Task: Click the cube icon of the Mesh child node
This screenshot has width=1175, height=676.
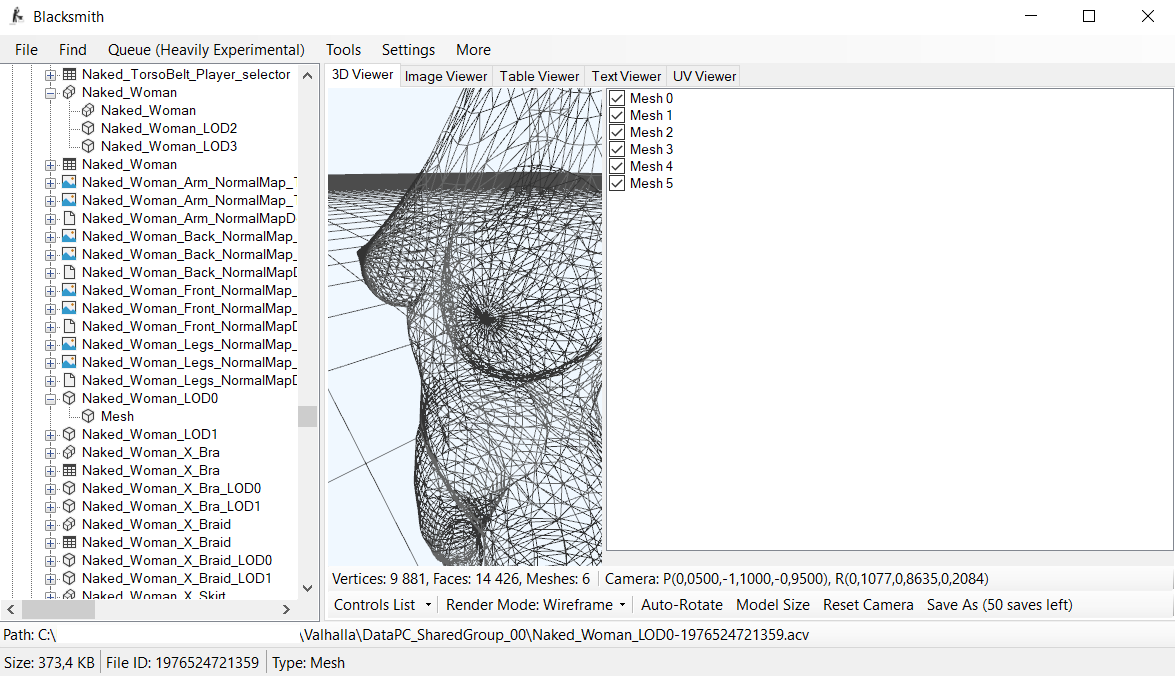Action: [x=88, y=416]
